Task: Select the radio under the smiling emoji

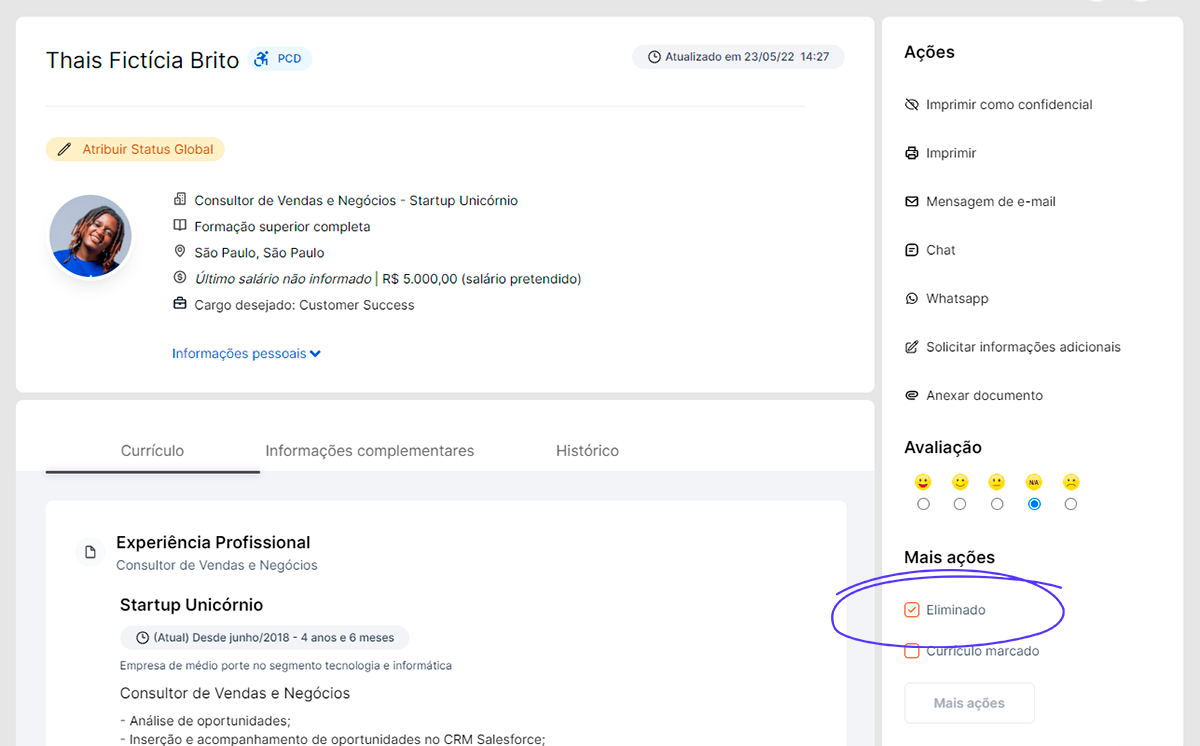Action: tap(960, 504)
